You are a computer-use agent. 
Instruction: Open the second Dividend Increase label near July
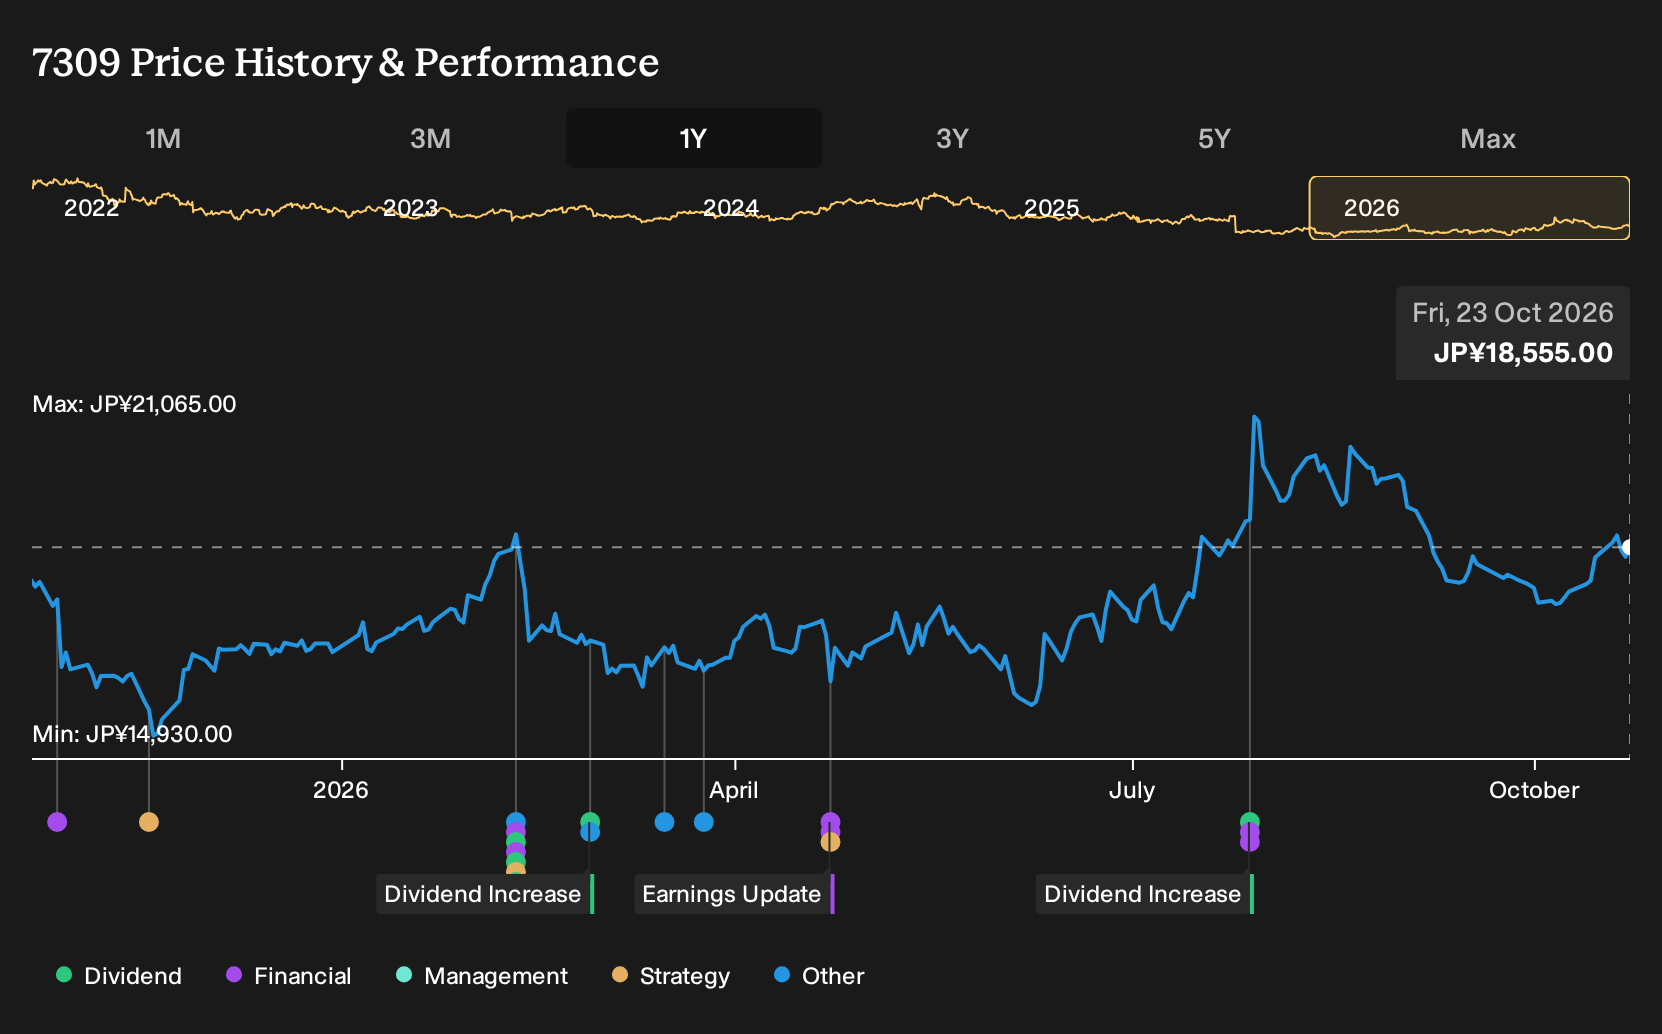1145,894
